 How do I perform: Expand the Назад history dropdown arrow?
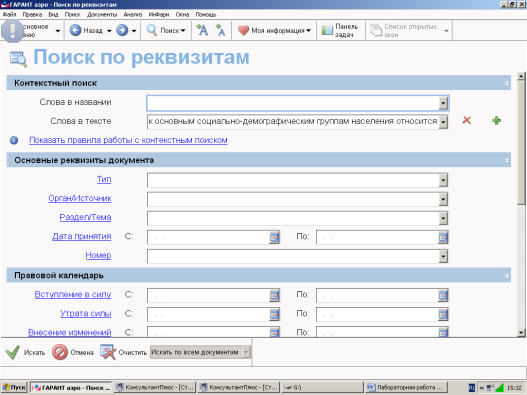click(x=109, y=31)
